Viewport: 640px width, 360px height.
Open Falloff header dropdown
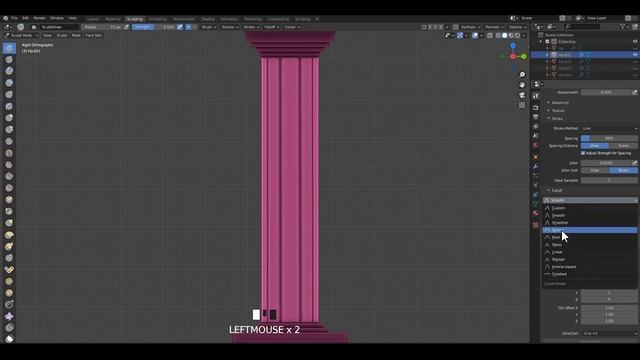271,27
